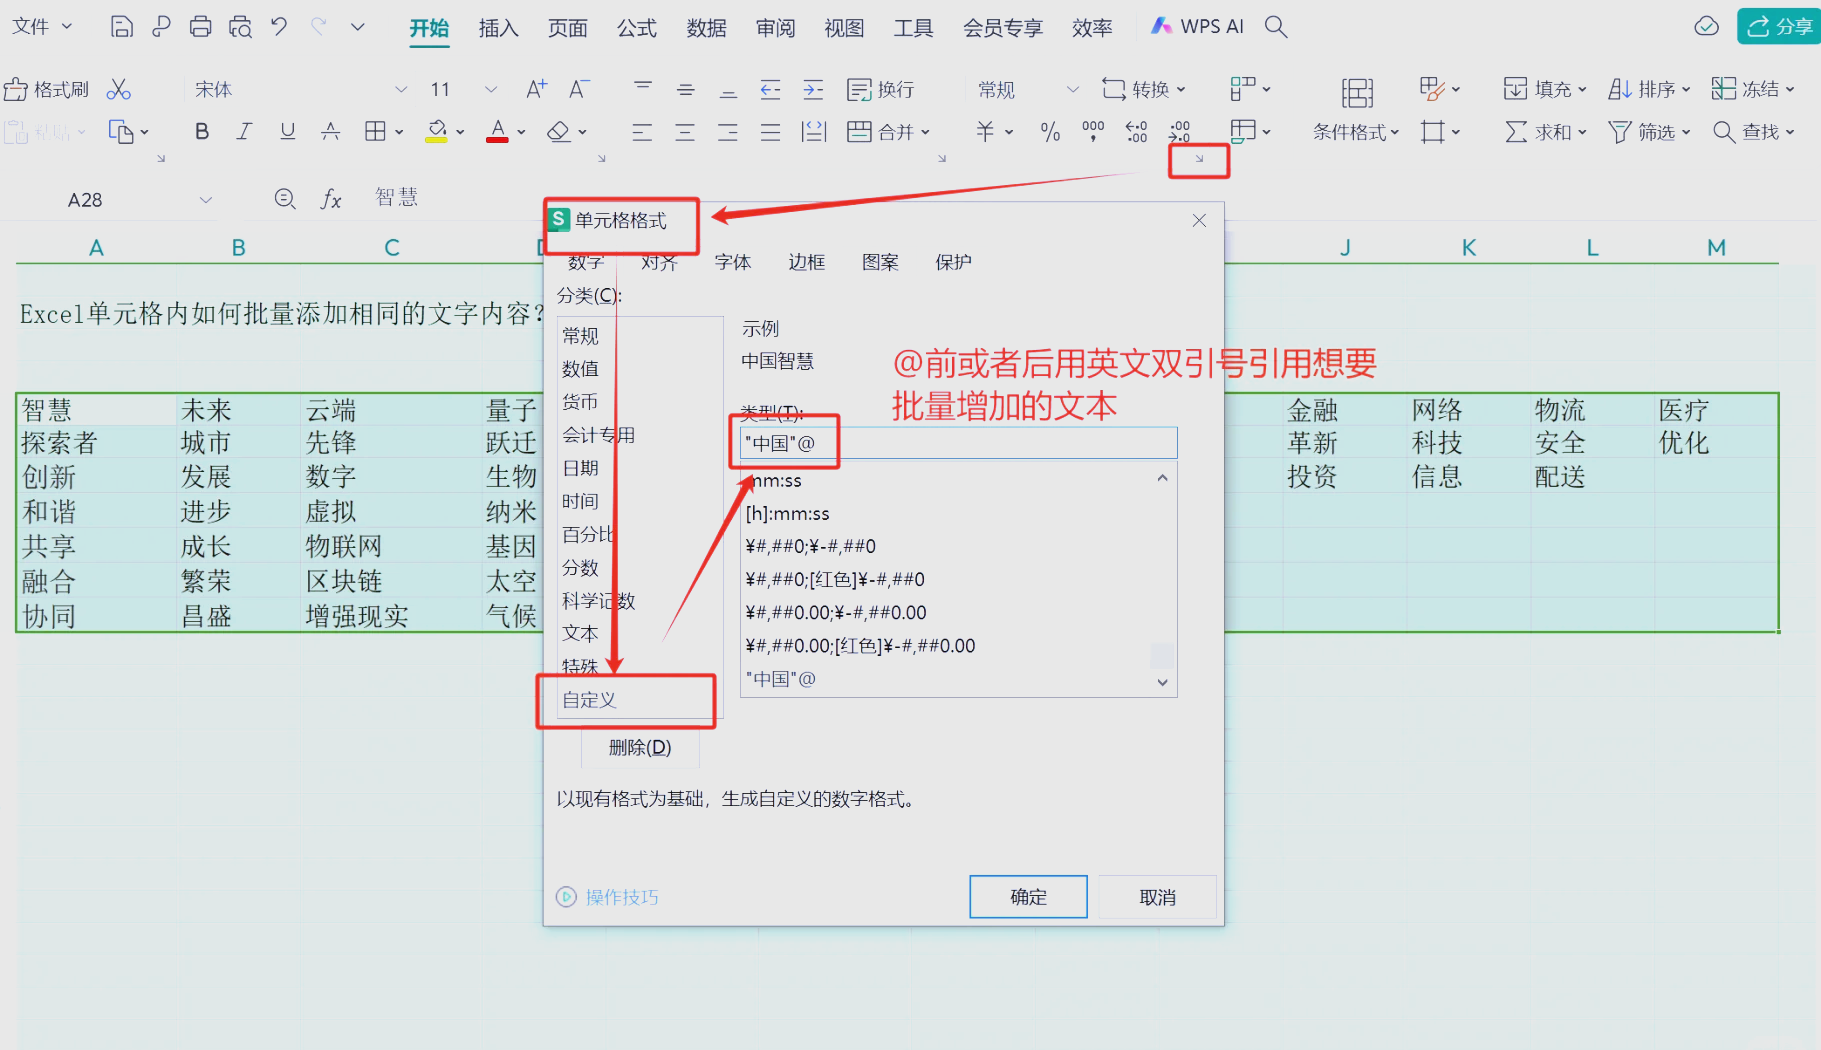Click the currency symbol icon
Image resolution: width=1821 pixels, height=1050 pixels.
tap(985, 131)
